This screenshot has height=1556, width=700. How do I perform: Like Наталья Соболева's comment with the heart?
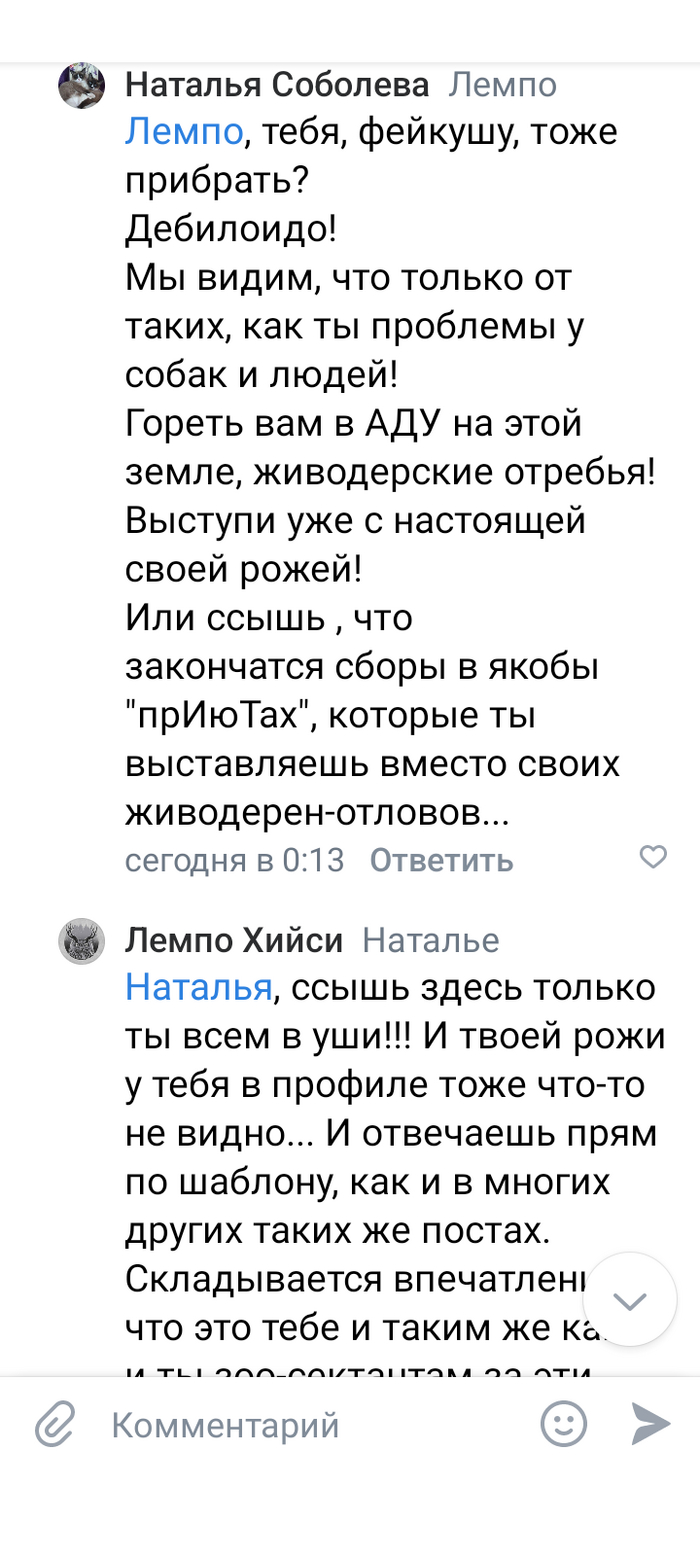pyautogui.click(x=653, y=857)
